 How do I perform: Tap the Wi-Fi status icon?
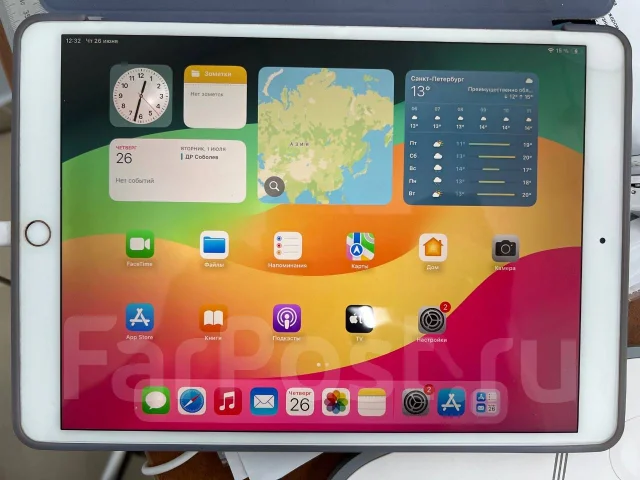click(551, 50)
